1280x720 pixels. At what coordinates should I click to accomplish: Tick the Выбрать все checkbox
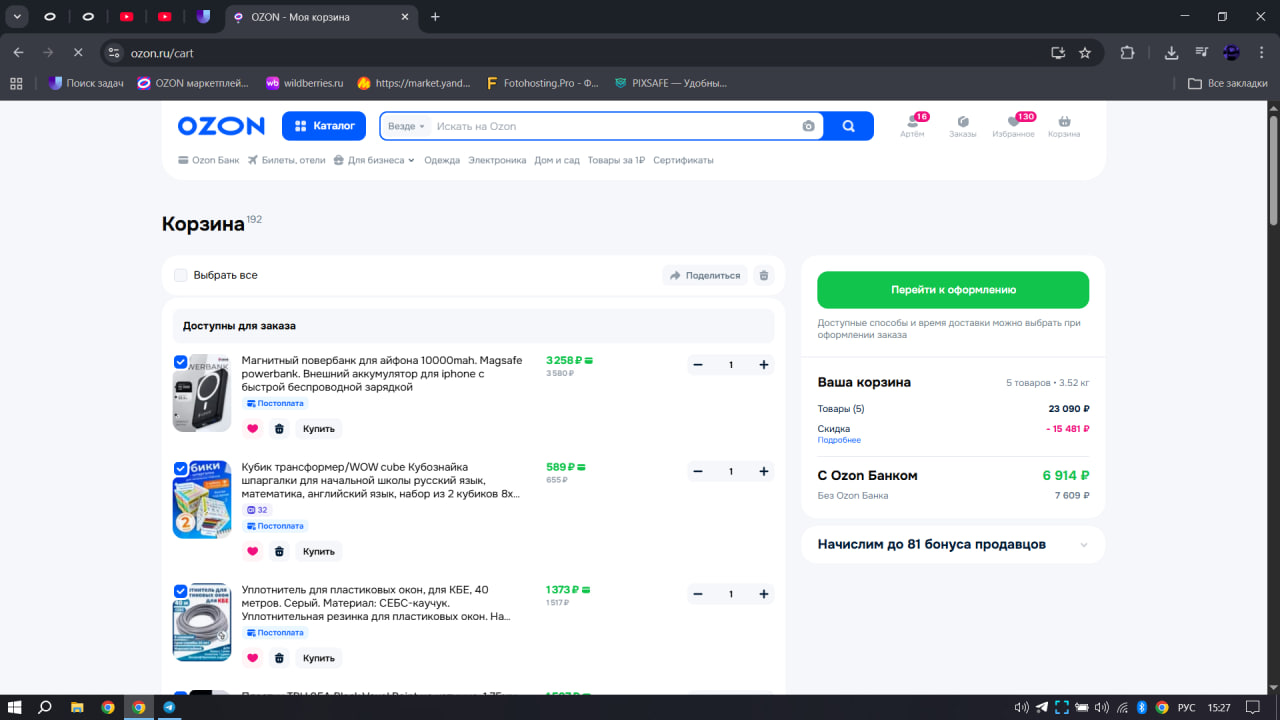point(181,275)
